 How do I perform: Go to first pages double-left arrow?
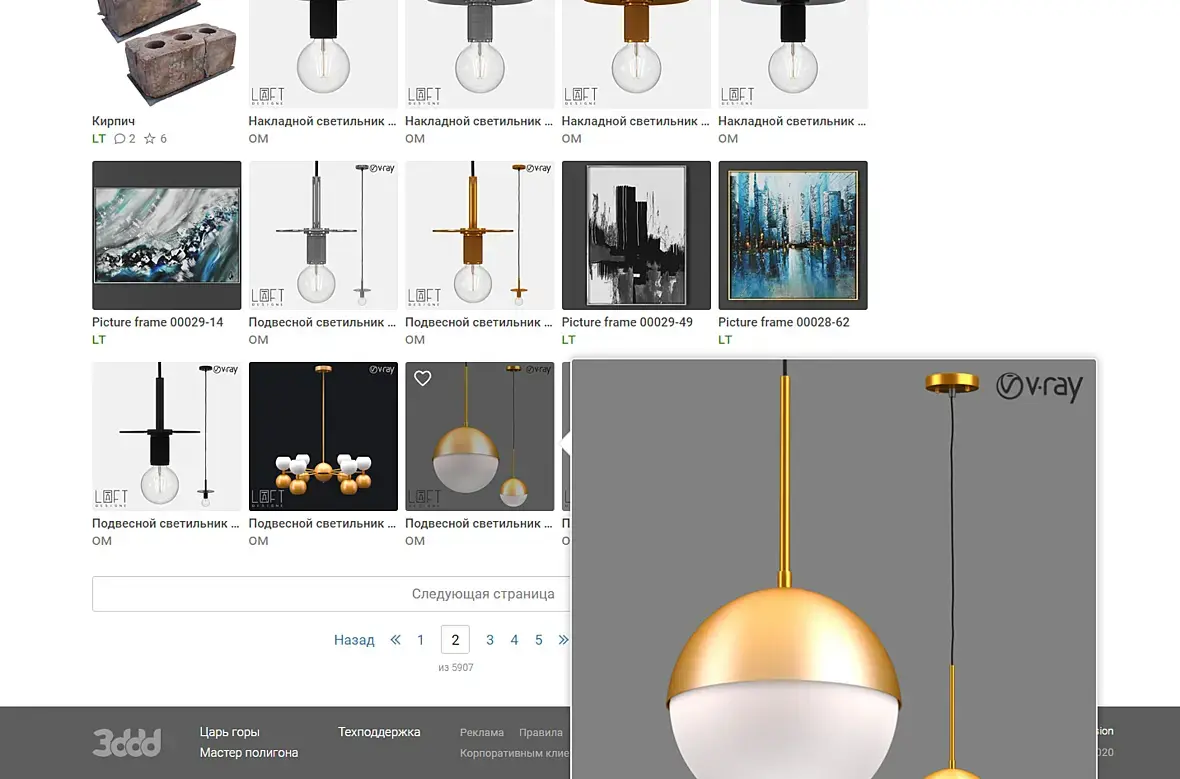[x=395, y=640]
